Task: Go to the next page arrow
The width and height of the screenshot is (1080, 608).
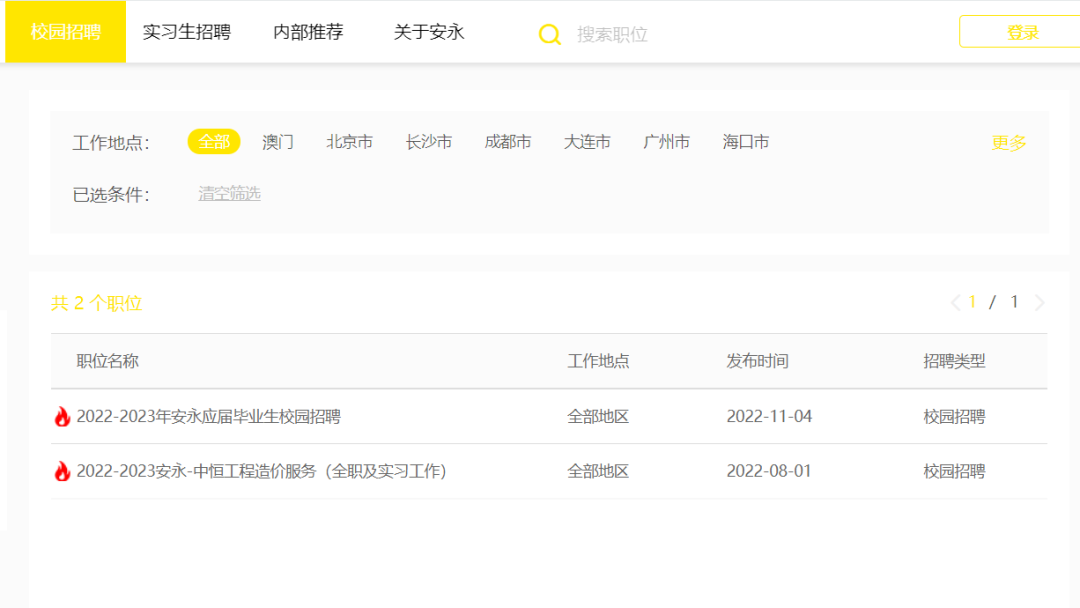Action: (x=1039, y=302)
